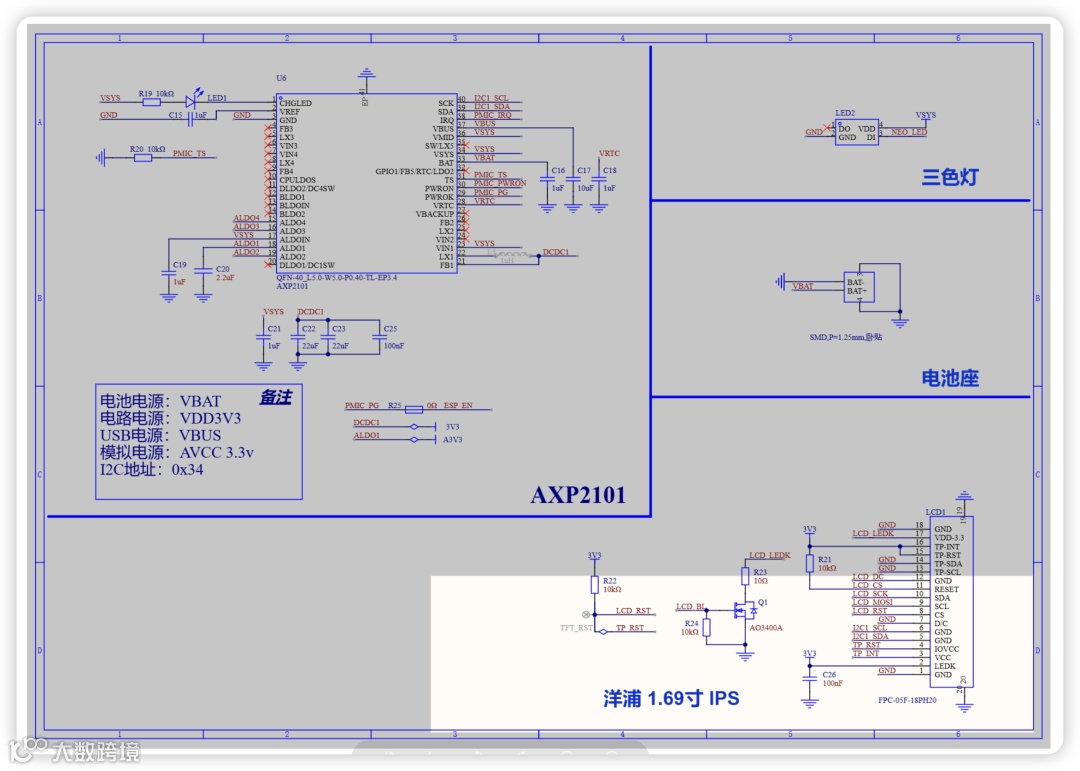This screenshot has height=771, width=1080.
Task: Select capacitor C22 22uF
Action: 298,338
